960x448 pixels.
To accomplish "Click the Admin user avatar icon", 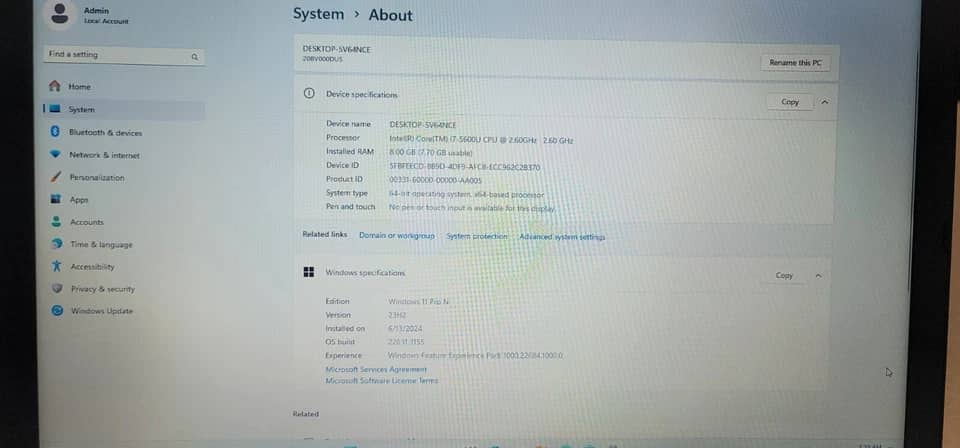I will tap(60, 13).
